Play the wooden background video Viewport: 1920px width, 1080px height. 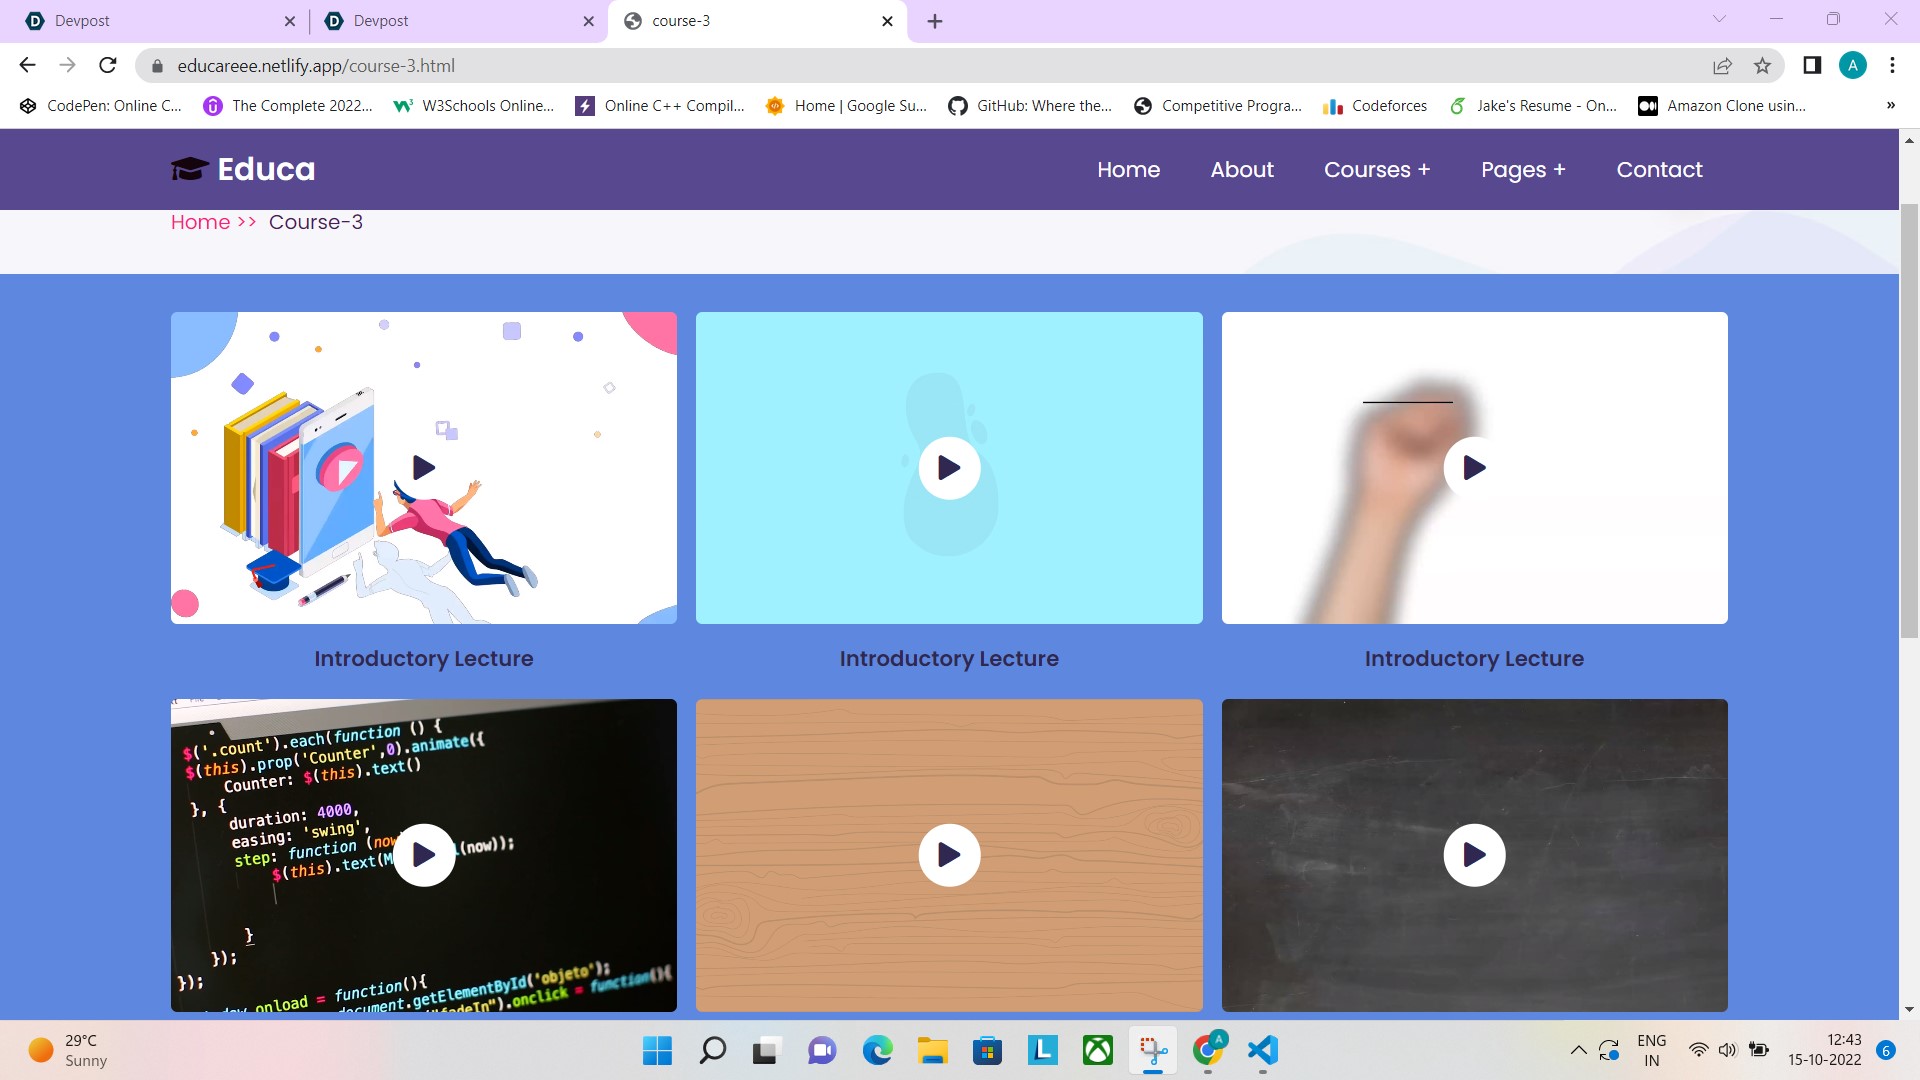(x=949, y=855)
